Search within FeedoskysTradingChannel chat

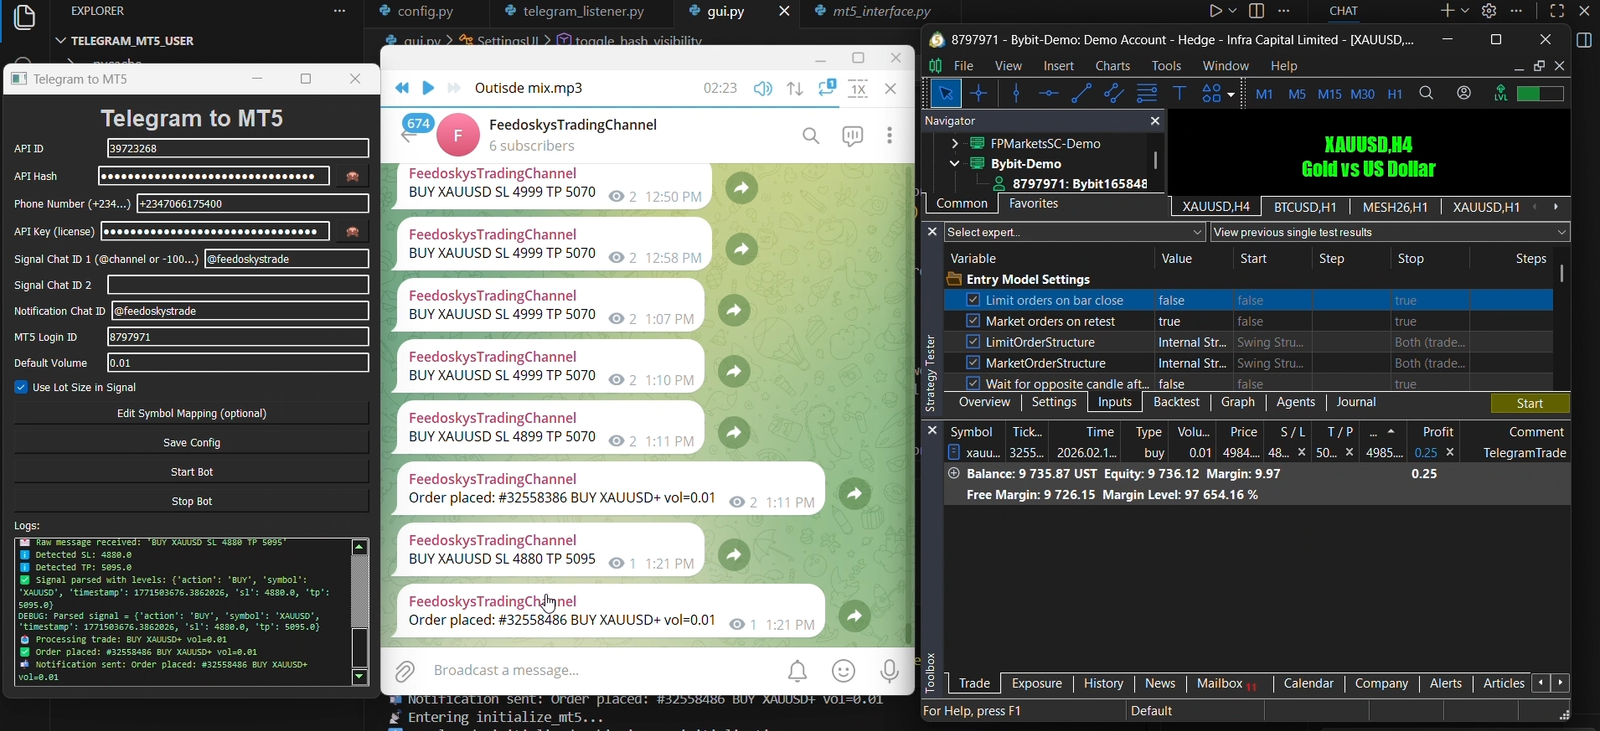[811, 136]
